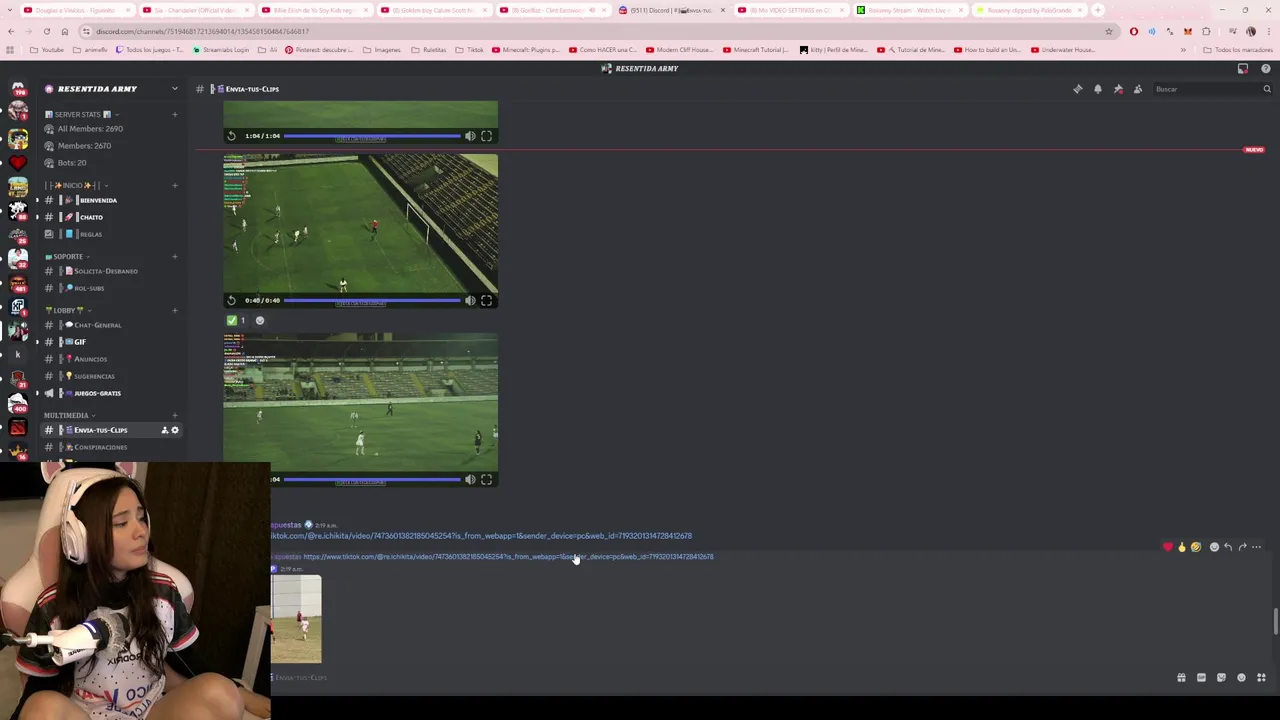Add reaction smiley next to checkmark reaction

[x=260, y=320]
